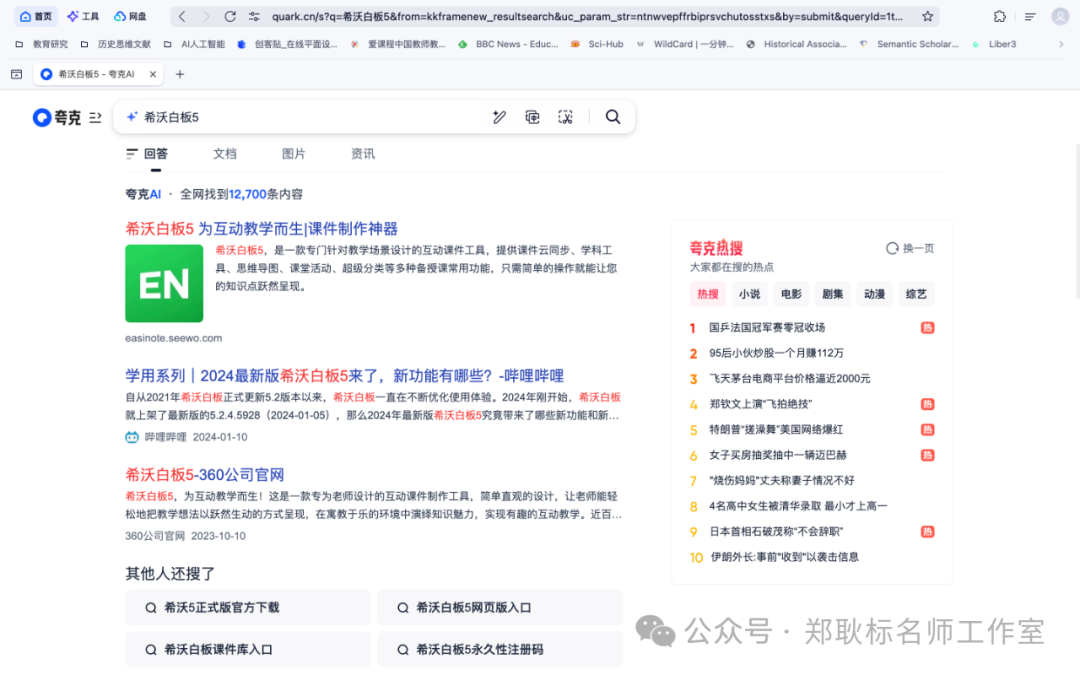Viewport: 1080px width, 675px height.
Task: Search suggestion 希沃白板5网页版入口
Action: coord(500,608)
